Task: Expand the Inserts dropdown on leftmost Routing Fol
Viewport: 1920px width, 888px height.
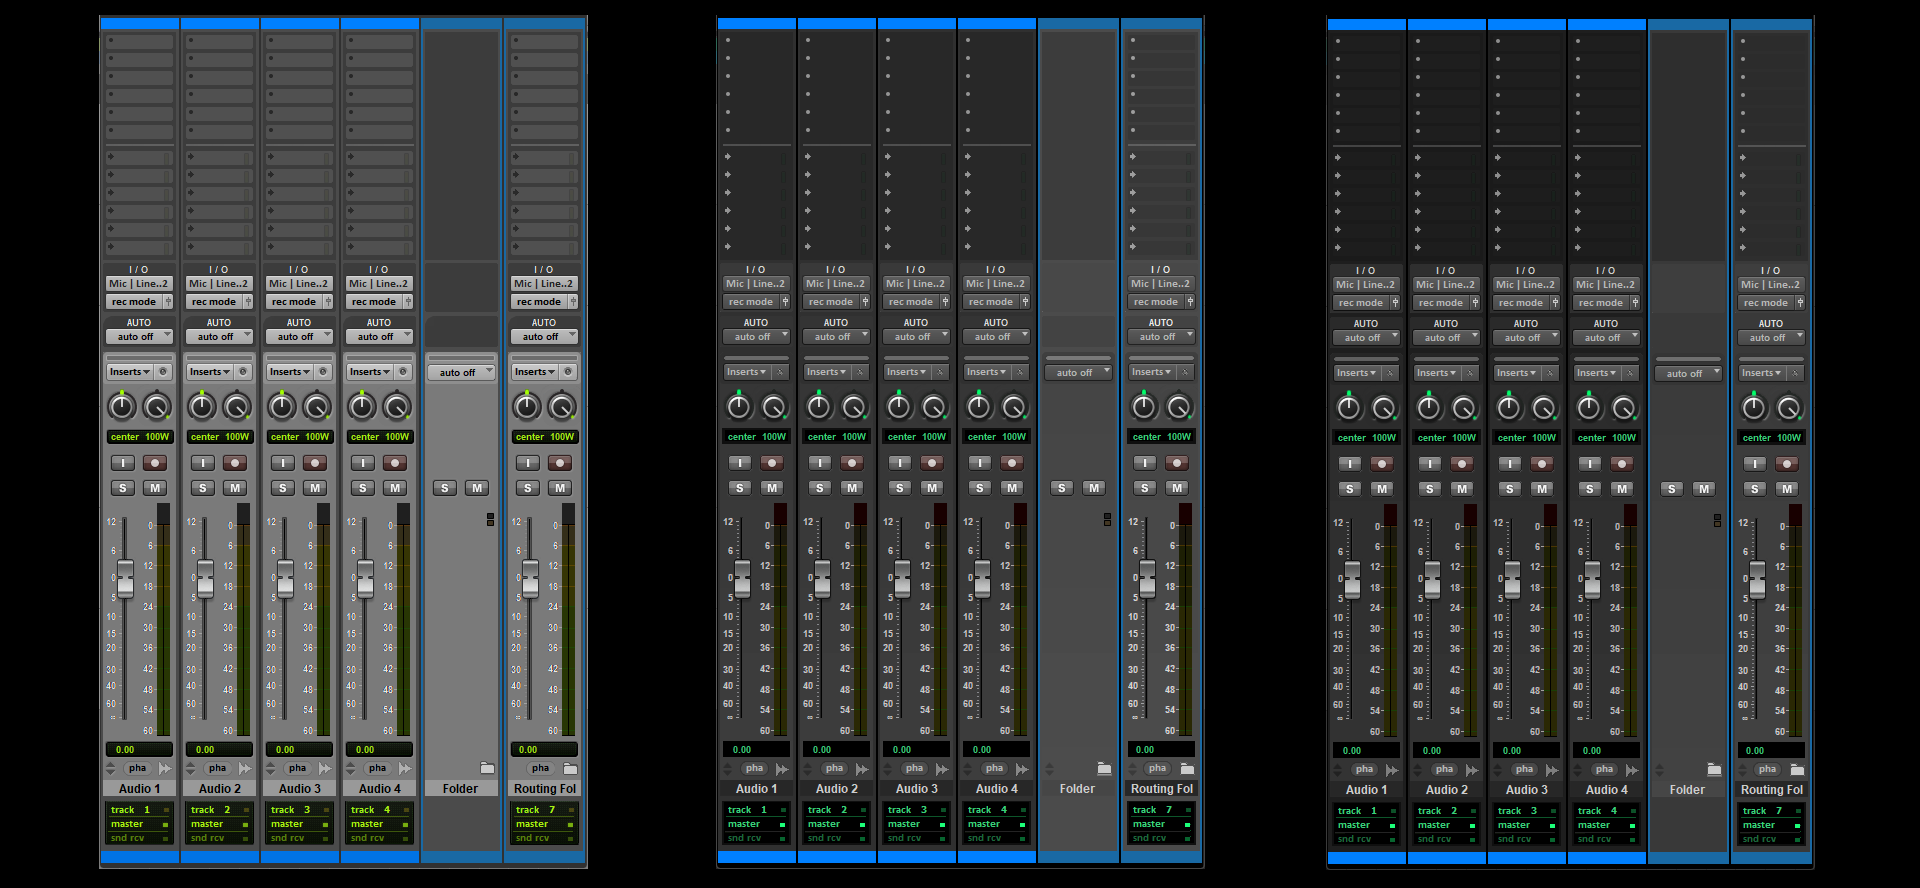Action: click(x=534, y=372)
